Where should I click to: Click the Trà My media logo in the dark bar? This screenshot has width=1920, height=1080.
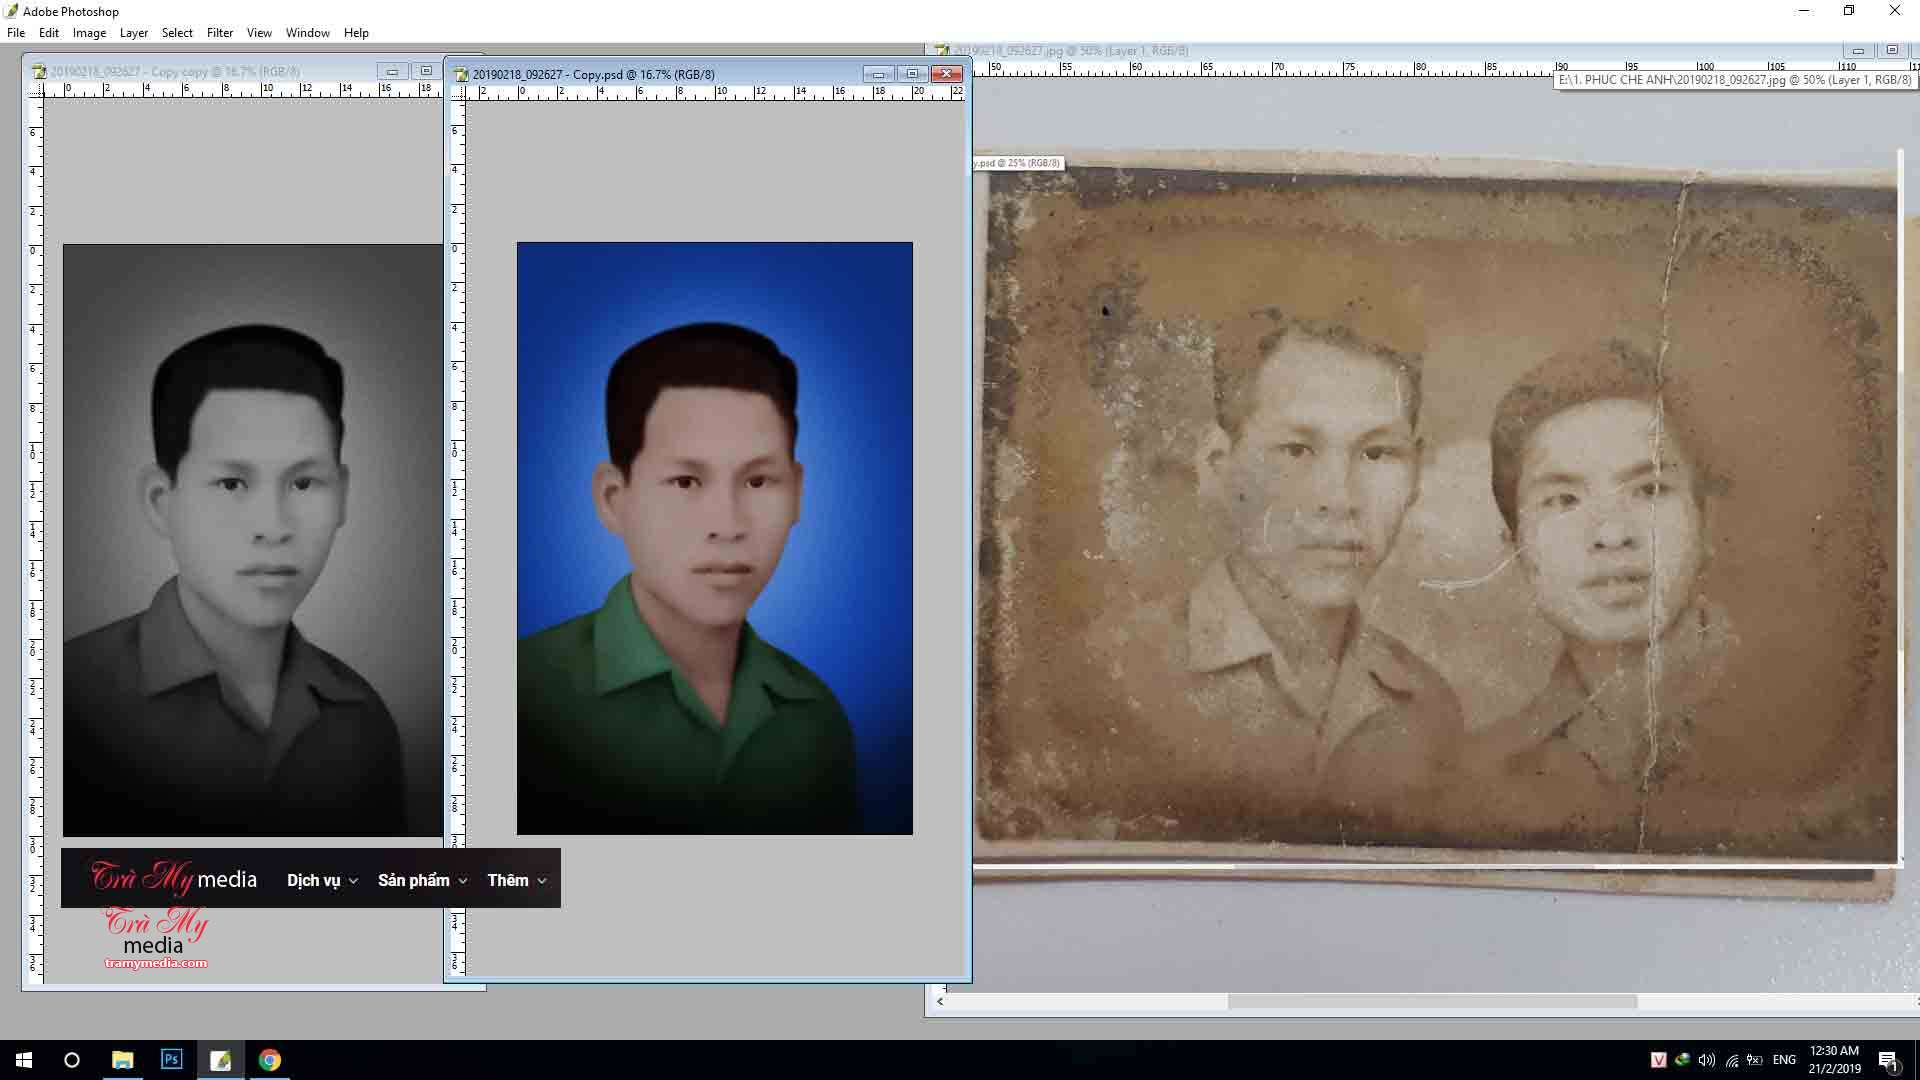(x=174, y=878)
